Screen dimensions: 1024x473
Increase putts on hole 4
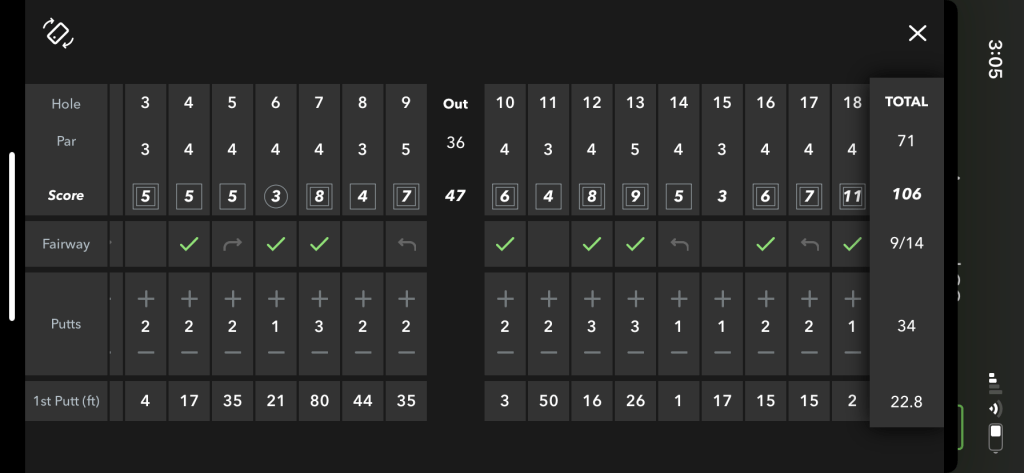click(189, 298)
